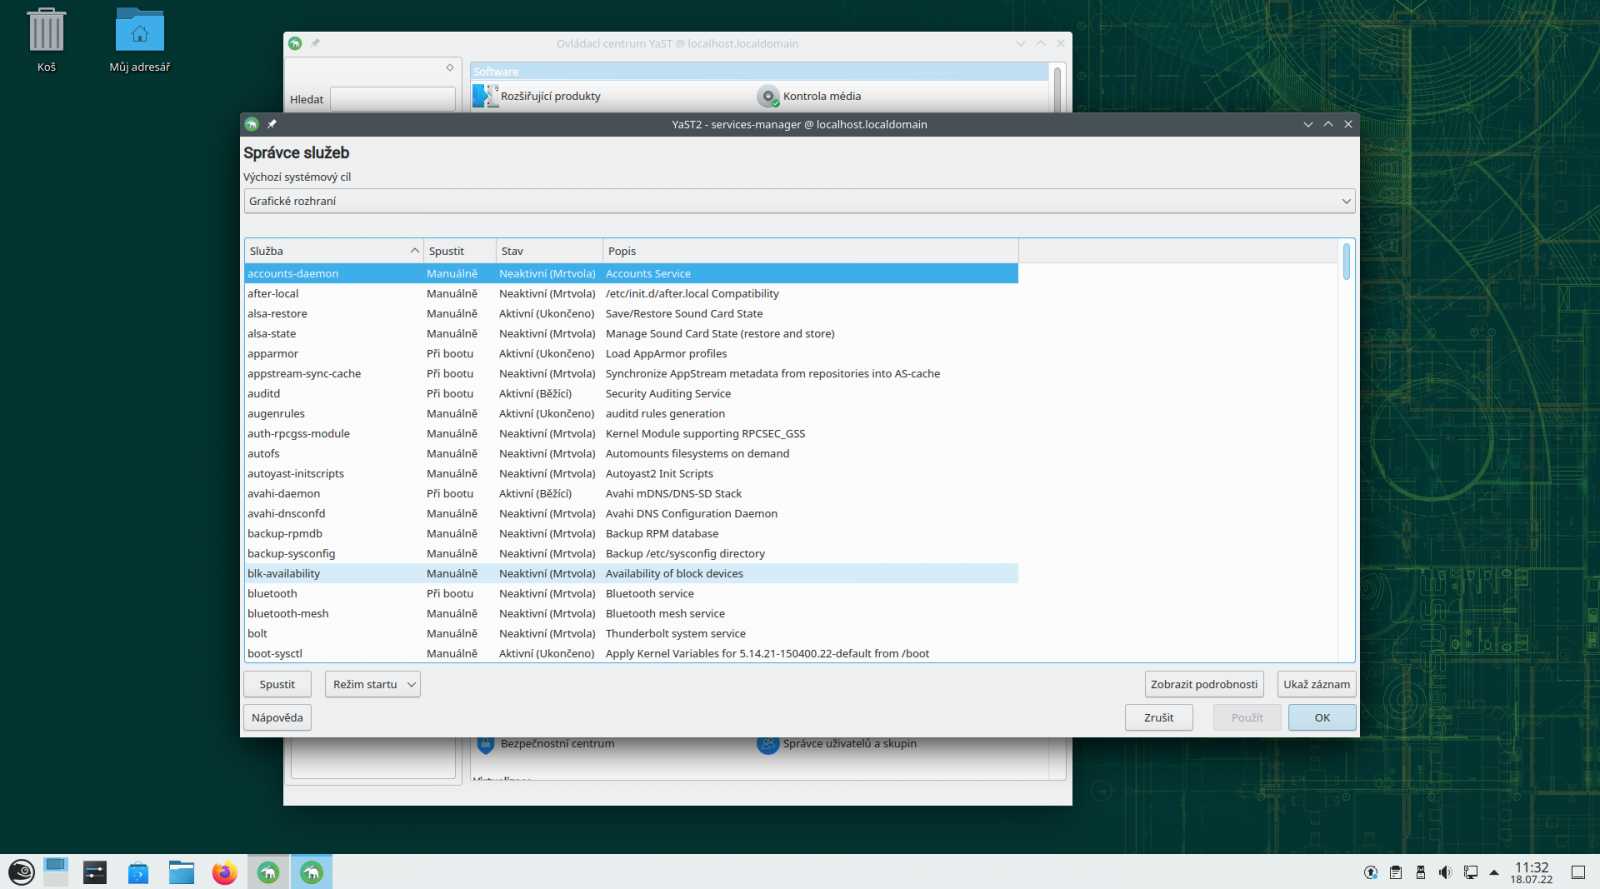Open Správce uživatelů a skupin in Control Center
1600x889 pixels.
click(837, 744)
